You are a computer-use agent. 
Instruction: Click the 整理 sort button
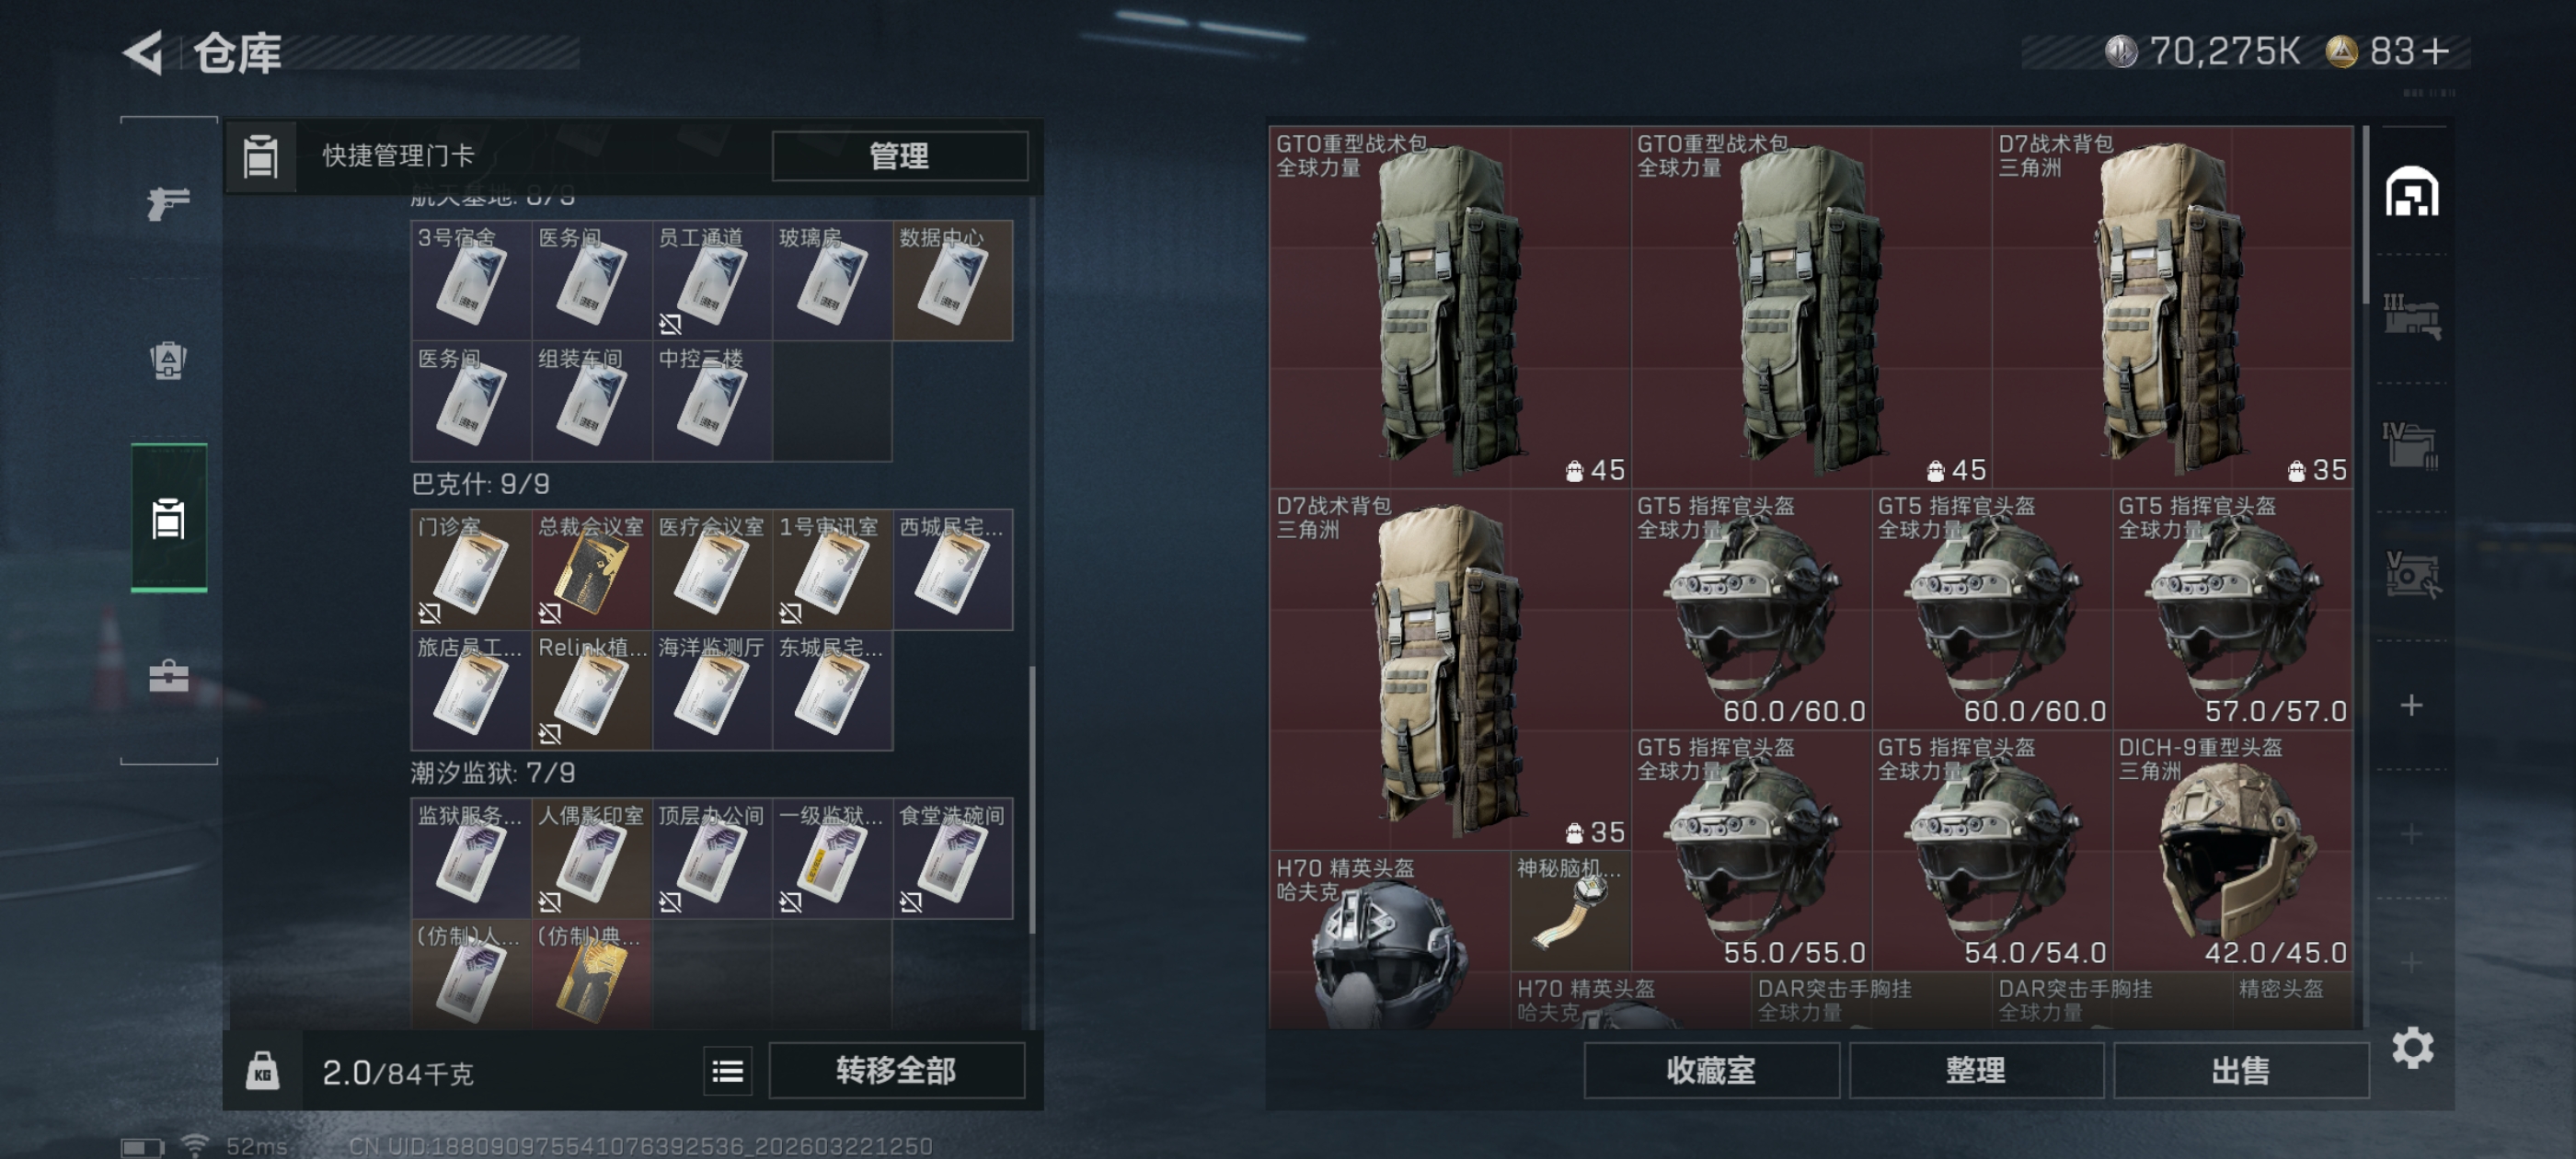pos(1976,1071)
